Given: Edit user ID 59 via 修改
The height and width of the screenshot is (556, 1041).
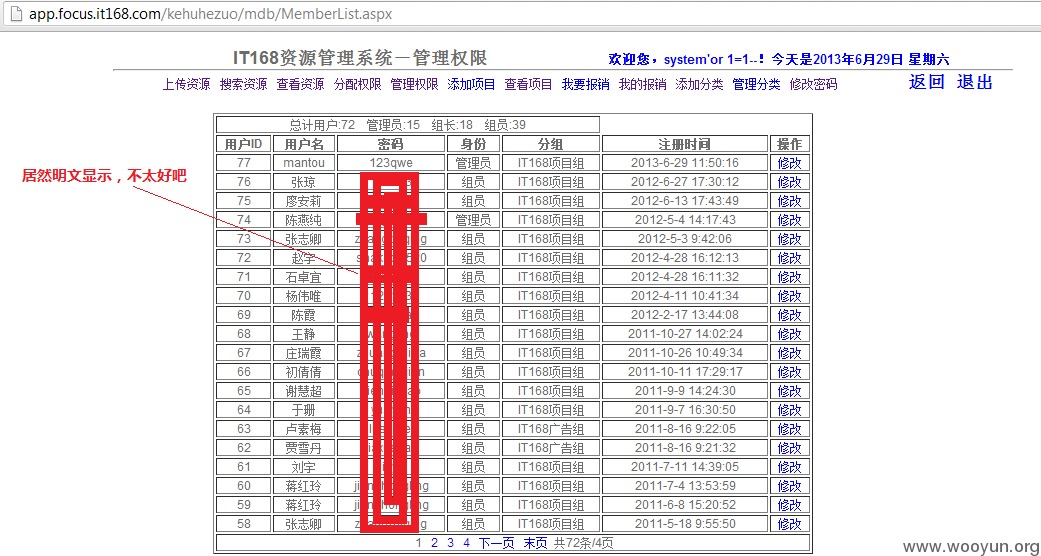Looking at the screenshot, I should (x=790, y=505).
